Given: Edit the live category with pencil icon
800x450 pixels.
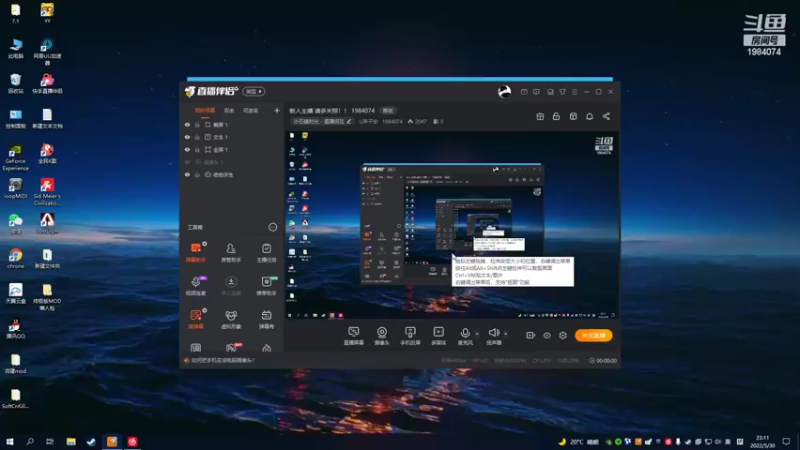Looking at the screenshot, I should pyautogui.click(x=349, y=121).
